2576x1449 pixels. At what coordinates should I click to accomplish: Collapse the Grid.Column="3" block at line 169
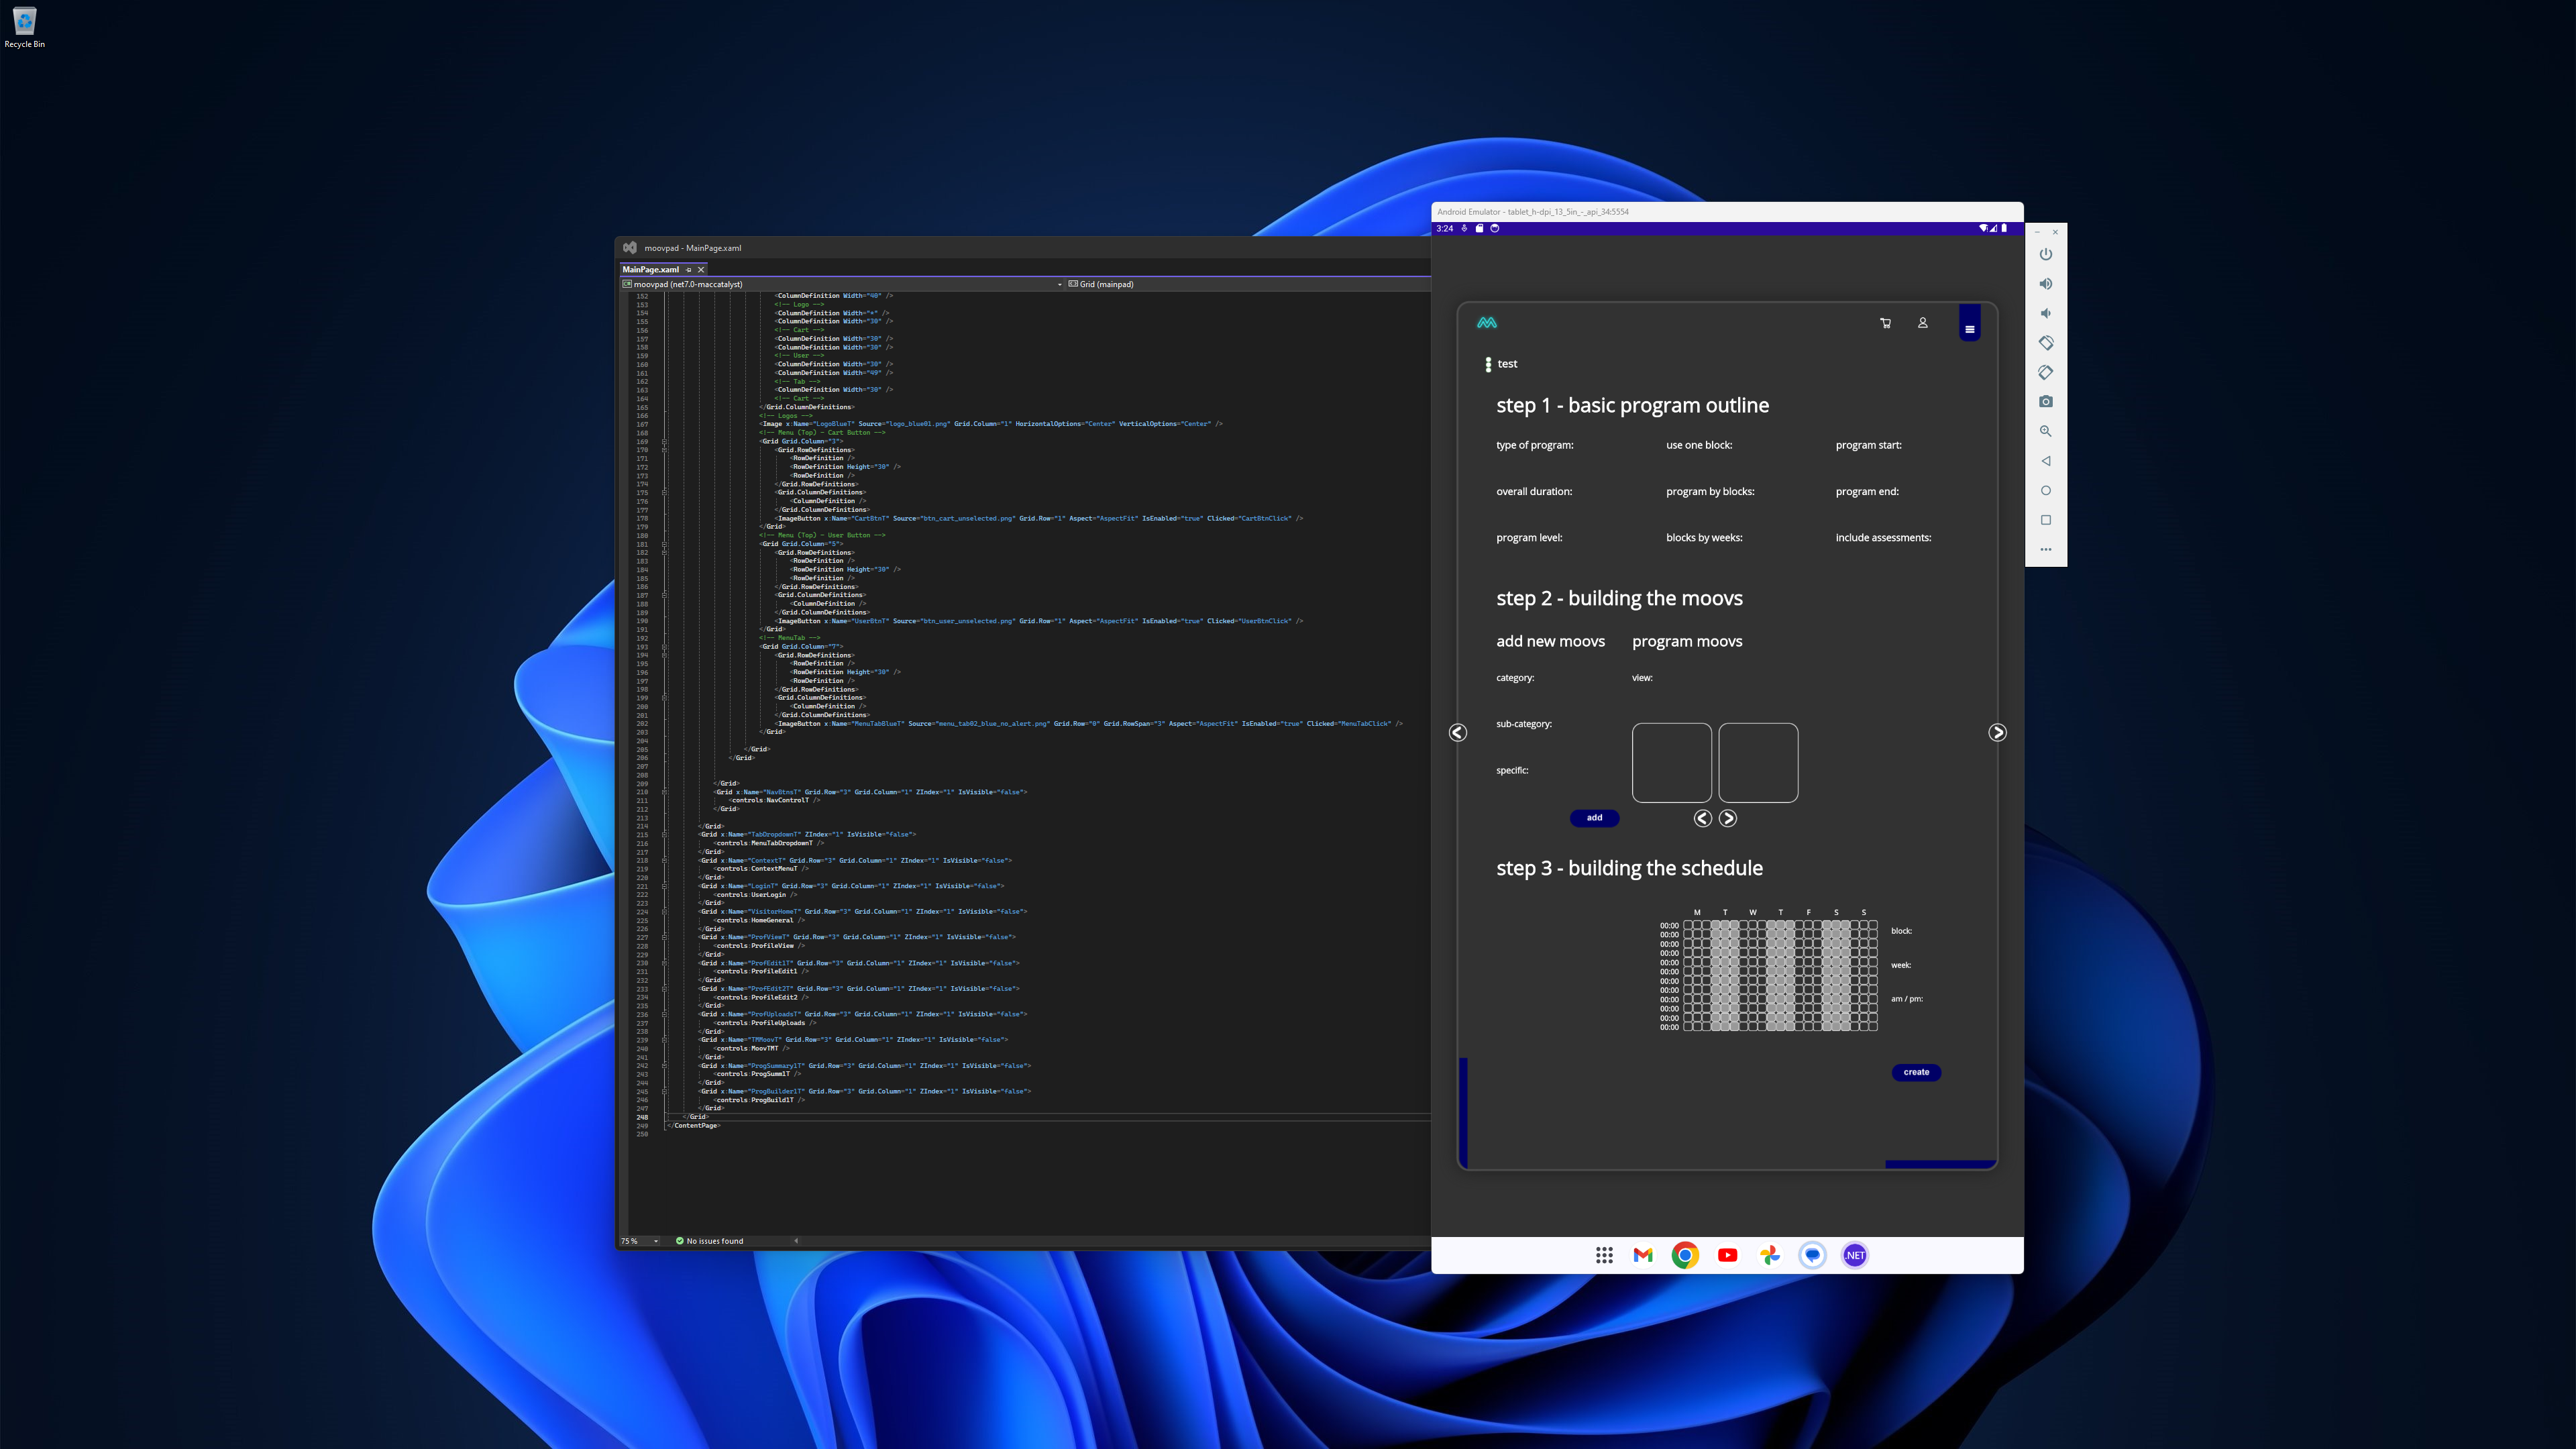[664, 441]
